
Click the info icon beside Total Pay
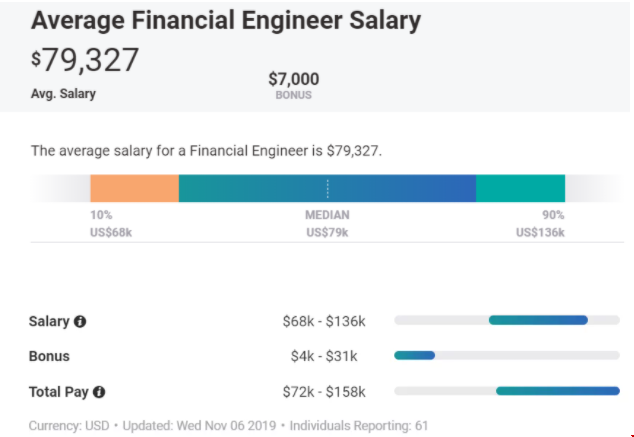click(99, 392)
